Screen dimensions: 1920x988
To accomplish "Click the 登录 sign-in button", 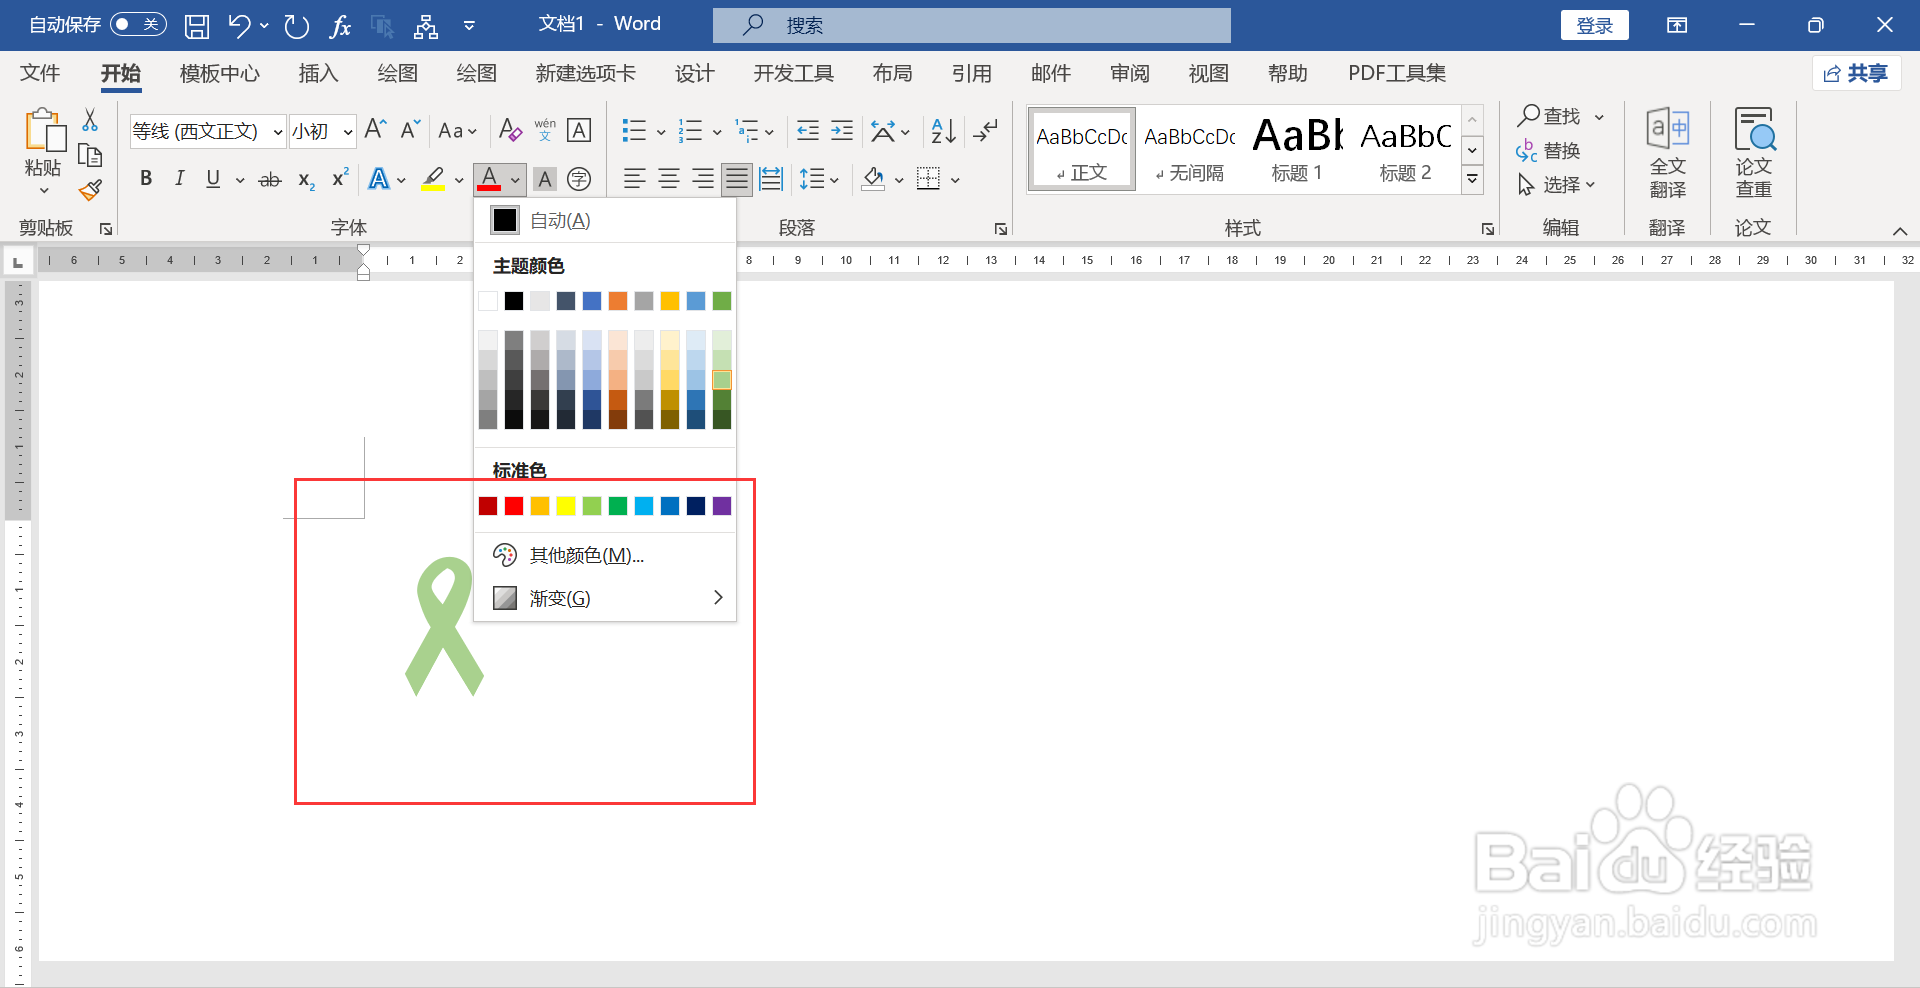I will click(1594, 25).
